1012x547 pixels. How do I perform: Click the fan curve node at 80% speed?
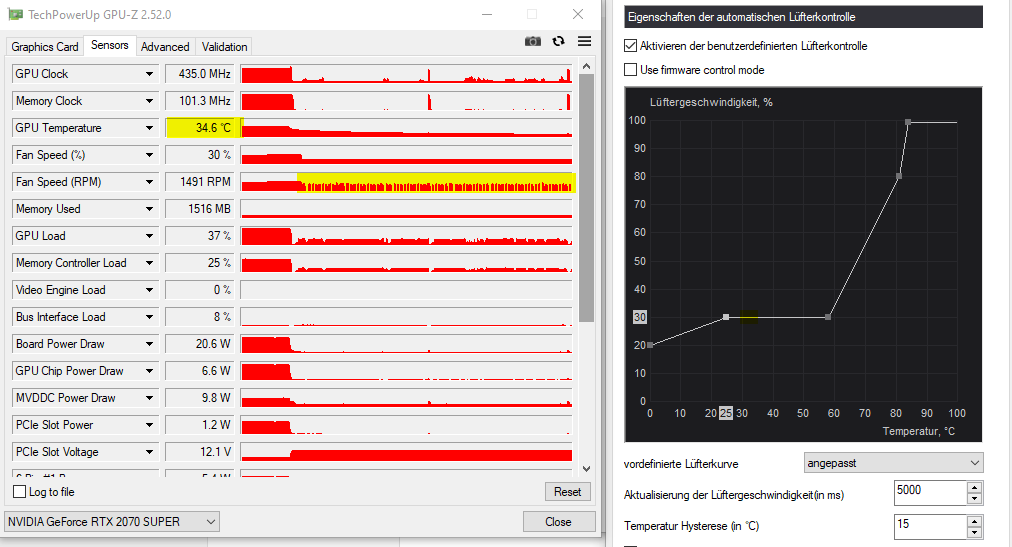pos(898,176)
